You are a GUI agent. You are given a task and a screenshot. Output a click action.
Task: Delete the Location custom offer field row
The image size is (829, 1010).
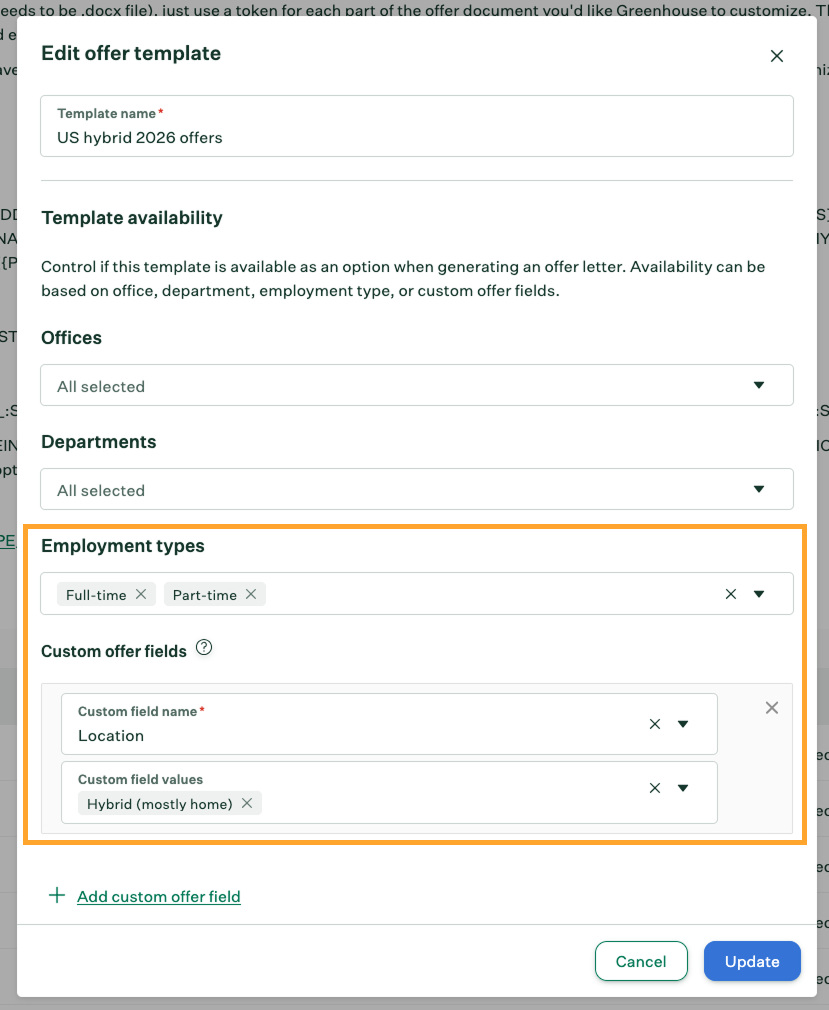[x=772, y=708]
